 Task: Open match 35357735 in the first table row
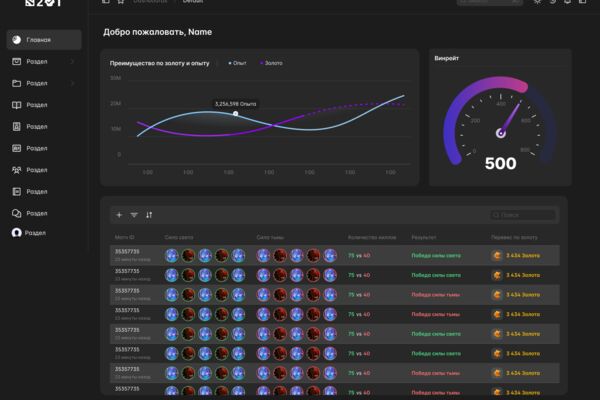tap(127, 251)
